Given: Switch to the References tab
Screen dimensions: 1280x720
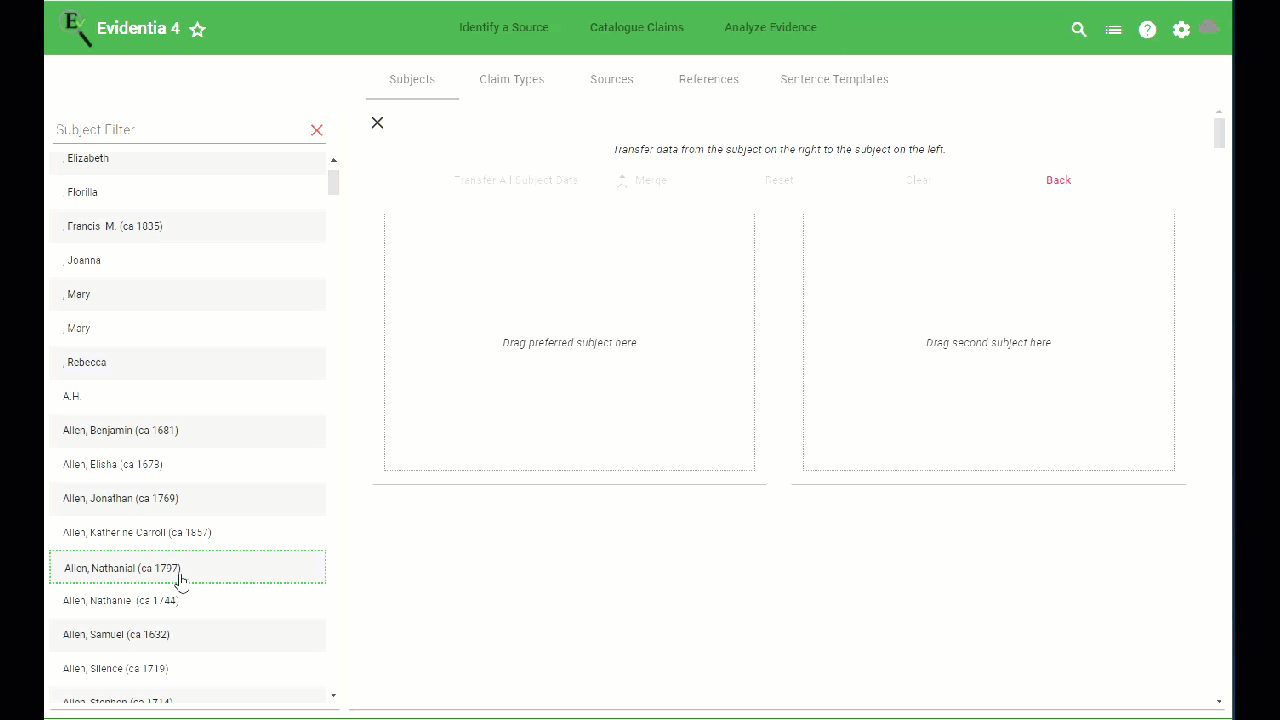Looking at the screenshot, I should tap(708, 79).
